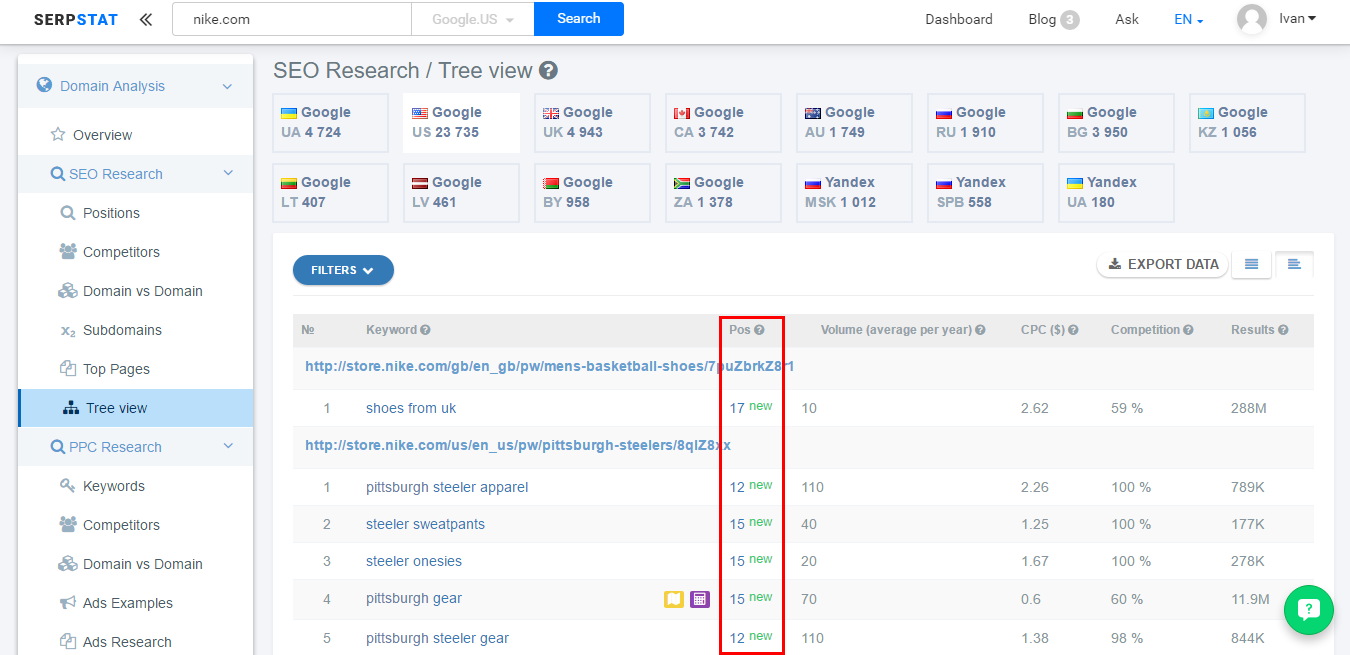Image resolution: width=1350 pixels, height=655 pixels.
Task: Select the Google UK 4 943 database
Action: 592,123
